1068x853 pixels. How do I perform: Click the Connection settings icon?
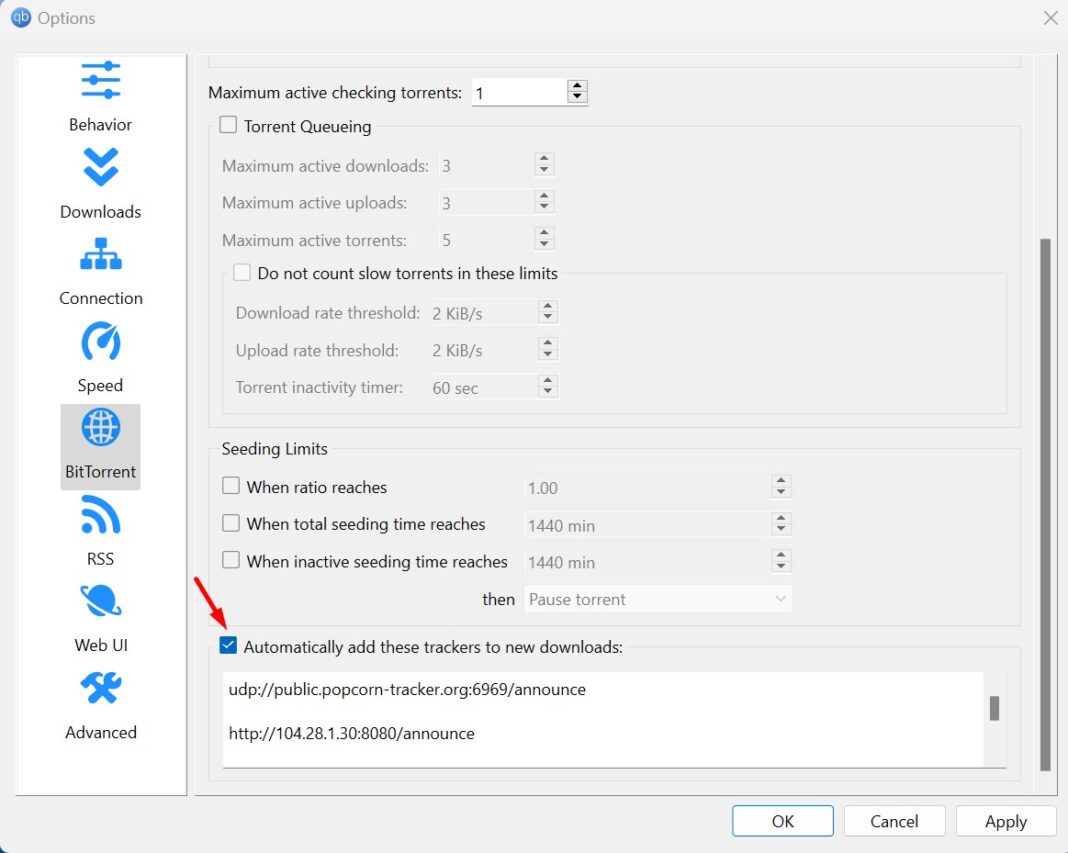(x=99, y=253)
